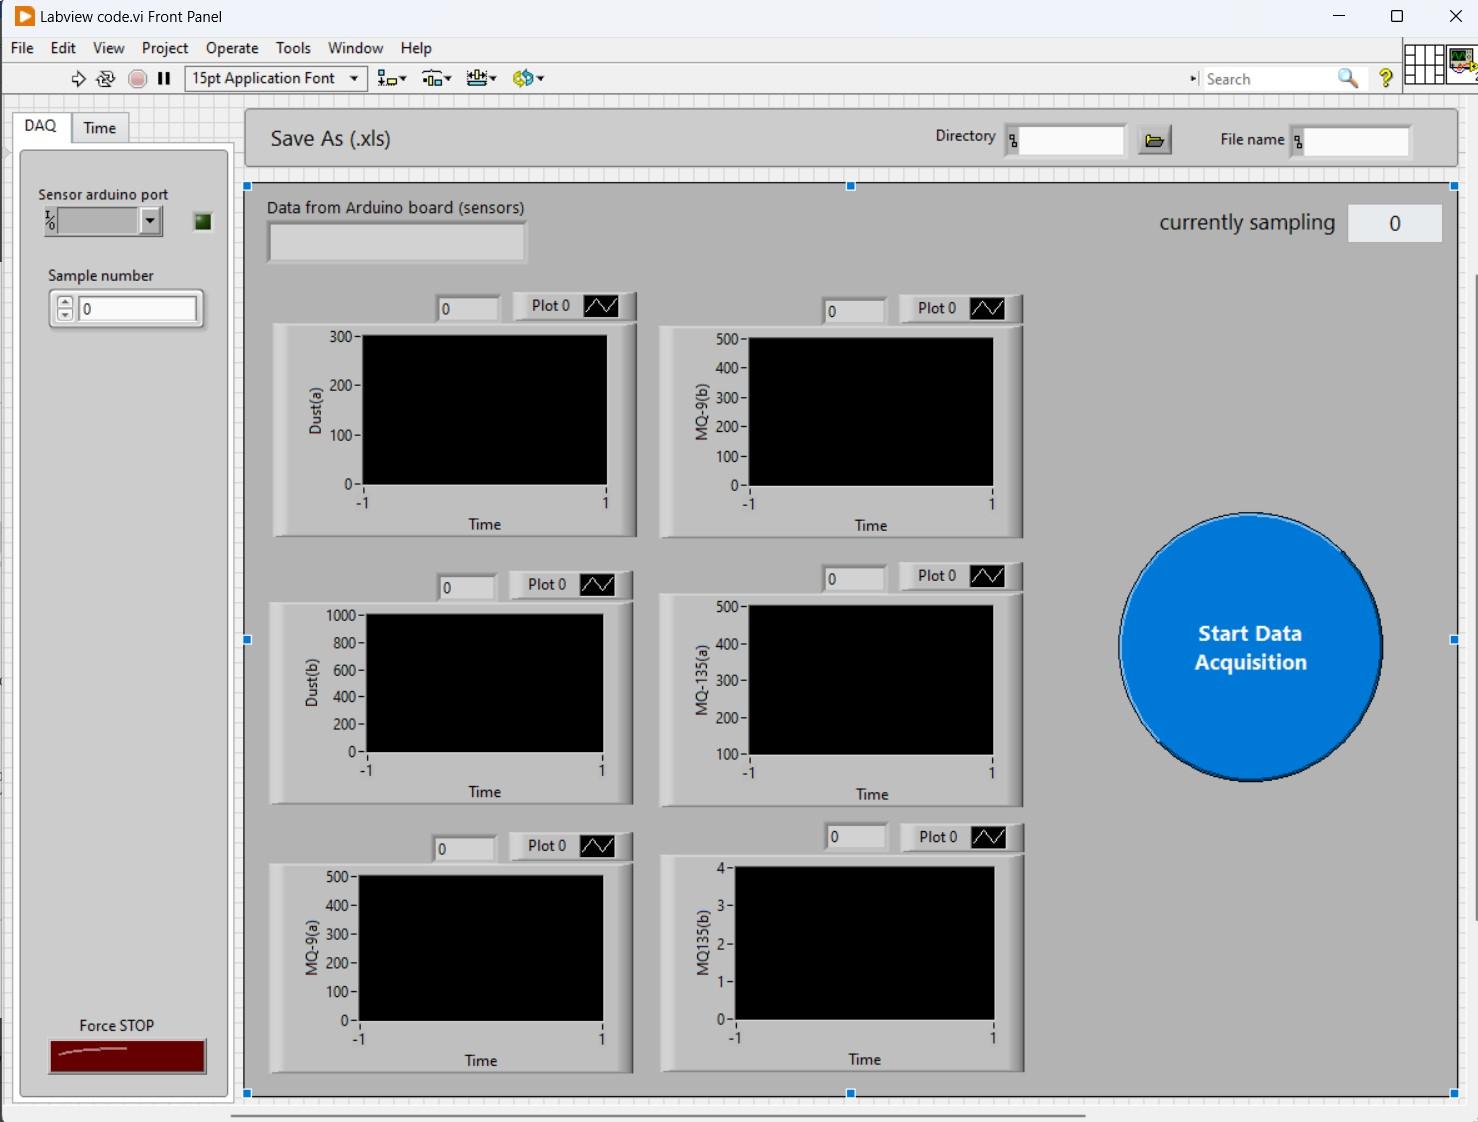
Task: Click the MQ-9(a) Plot 0 line icon
Action: click(x=597, y=846)
